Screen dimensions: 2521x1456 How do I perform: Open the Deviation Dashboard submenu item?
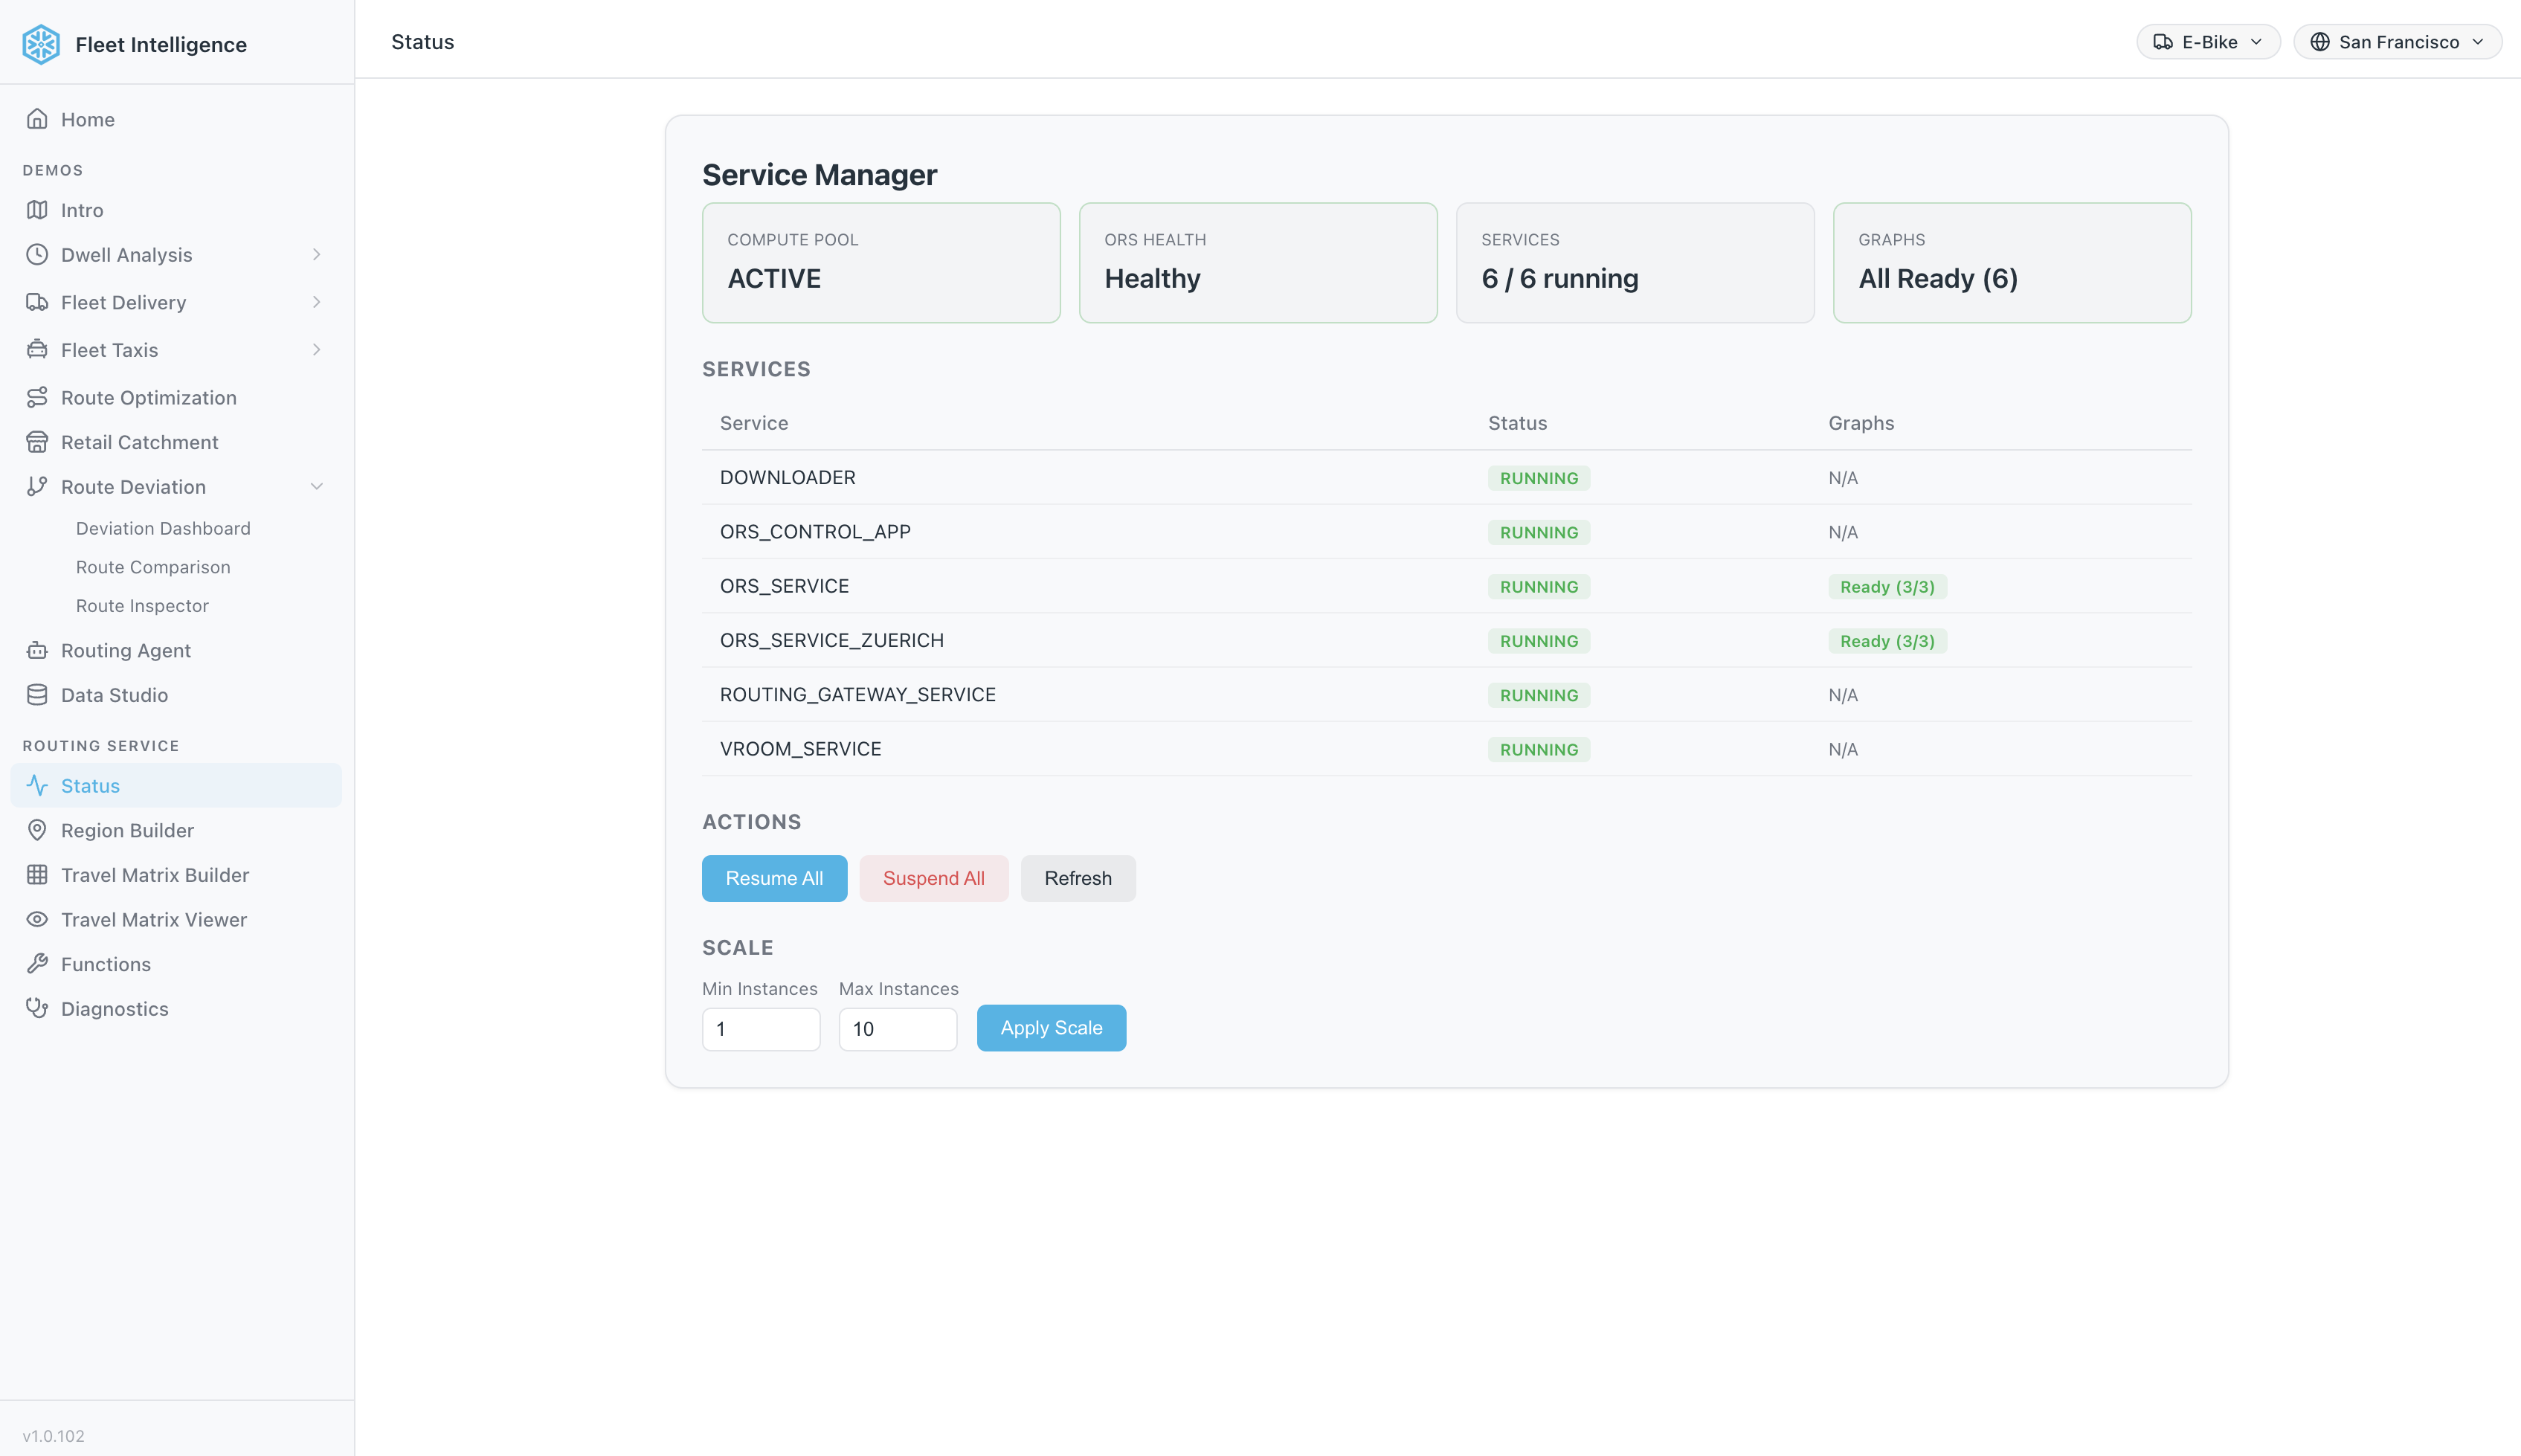click(163, 528)
